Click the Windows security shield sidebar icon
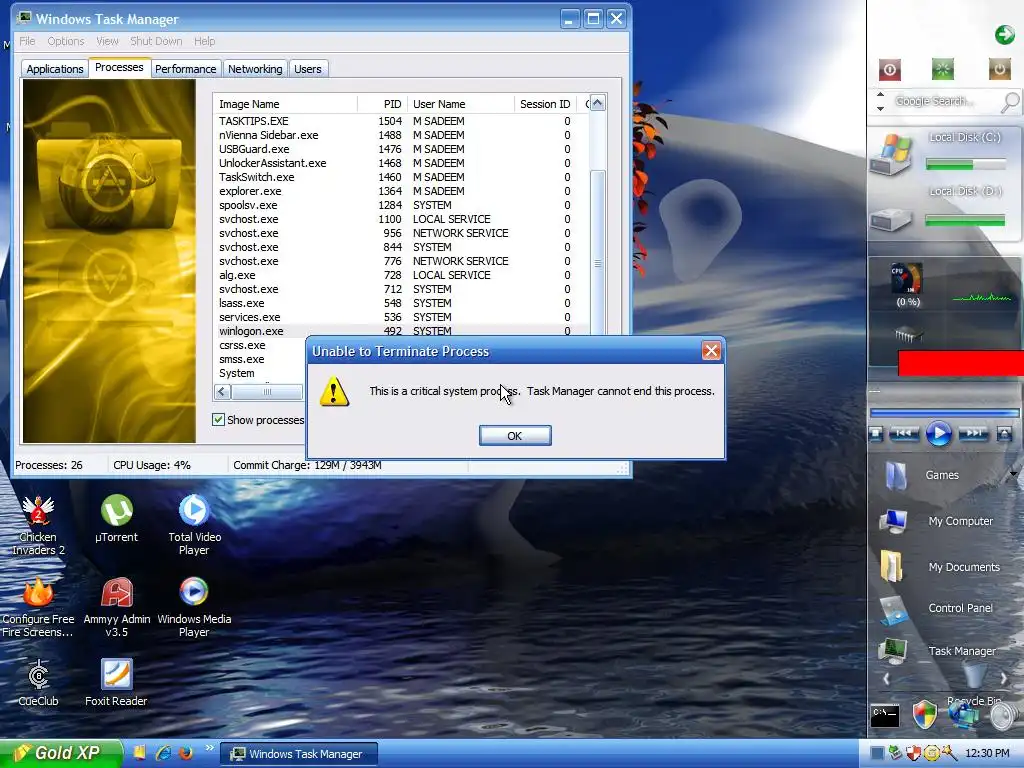This screenshot has width=1024, height=768. click(x=924, y=715)
